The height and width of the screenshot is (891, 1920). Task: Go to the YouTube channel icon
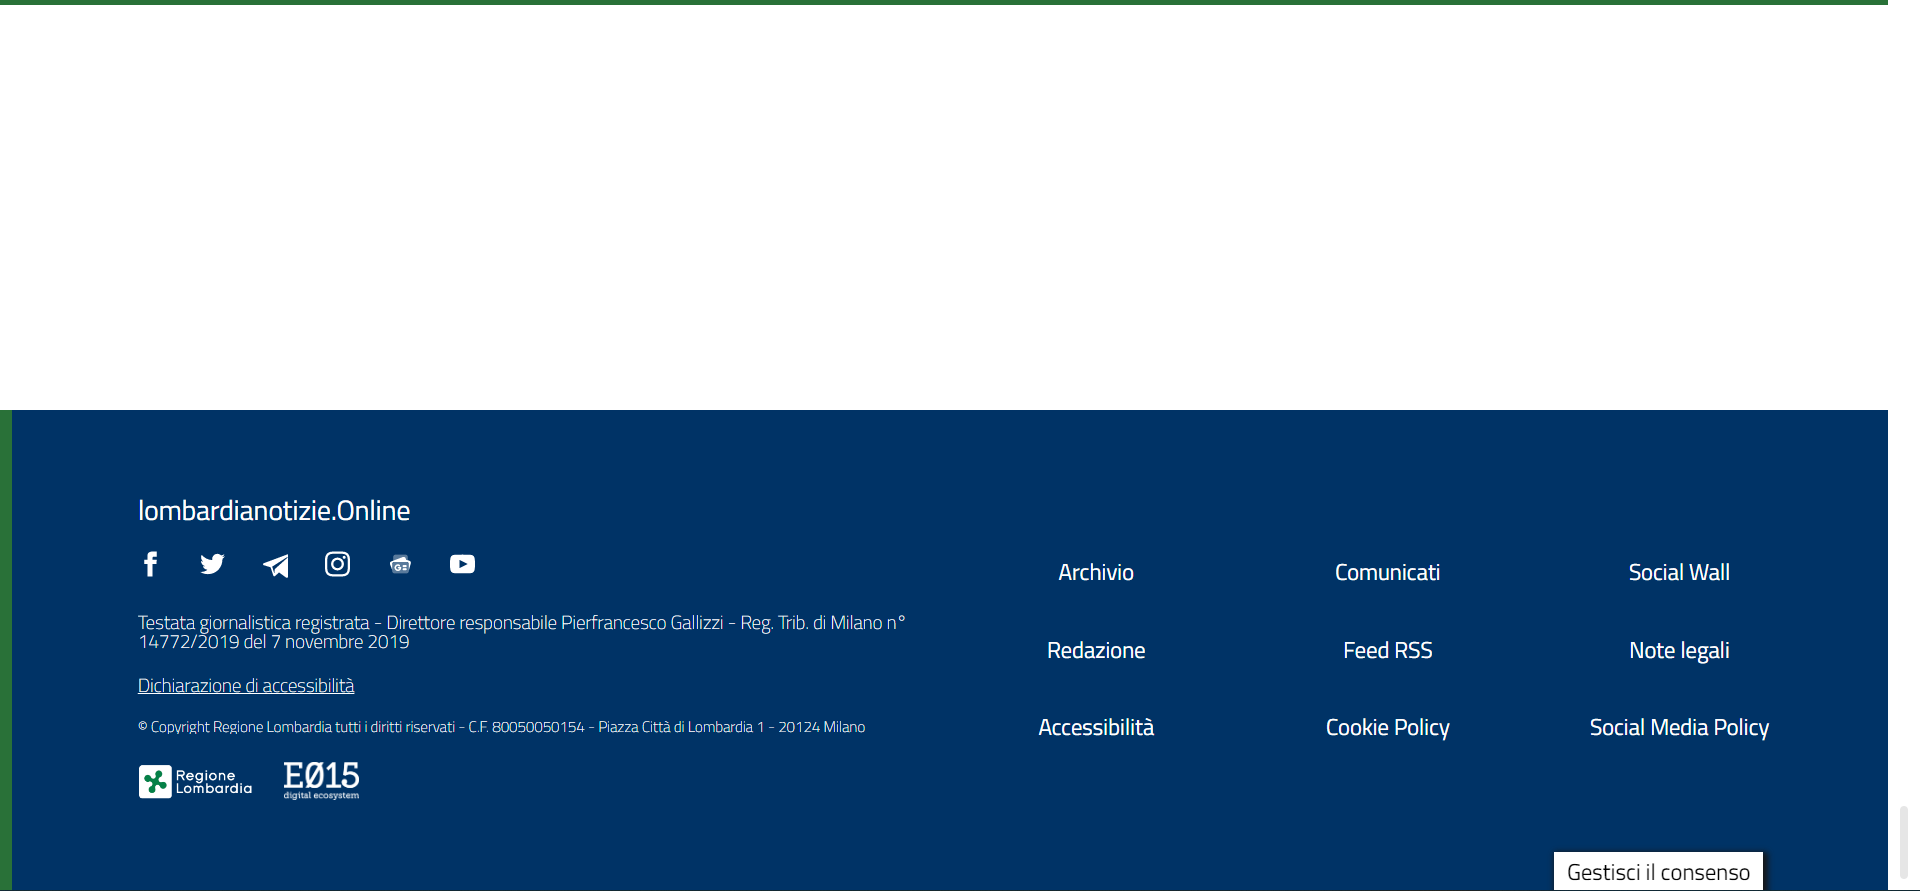(x=462, y=565)
